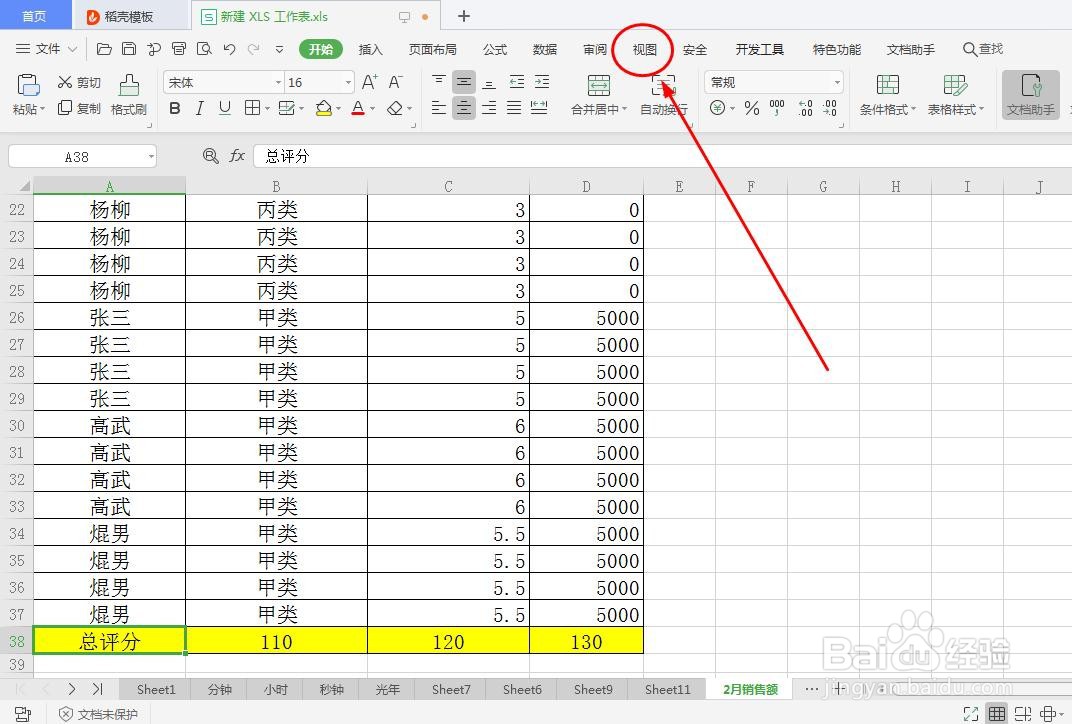Click the decrease indent icon
This screenshot has width=1072, height=724.
(x=517, y=82)
